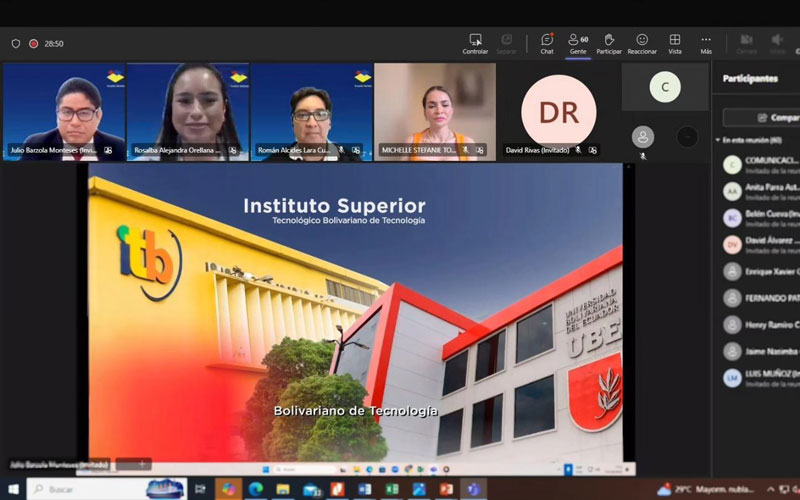Open the Vista layout options
This screenshot has width=800, height=500.
(675, 42)
